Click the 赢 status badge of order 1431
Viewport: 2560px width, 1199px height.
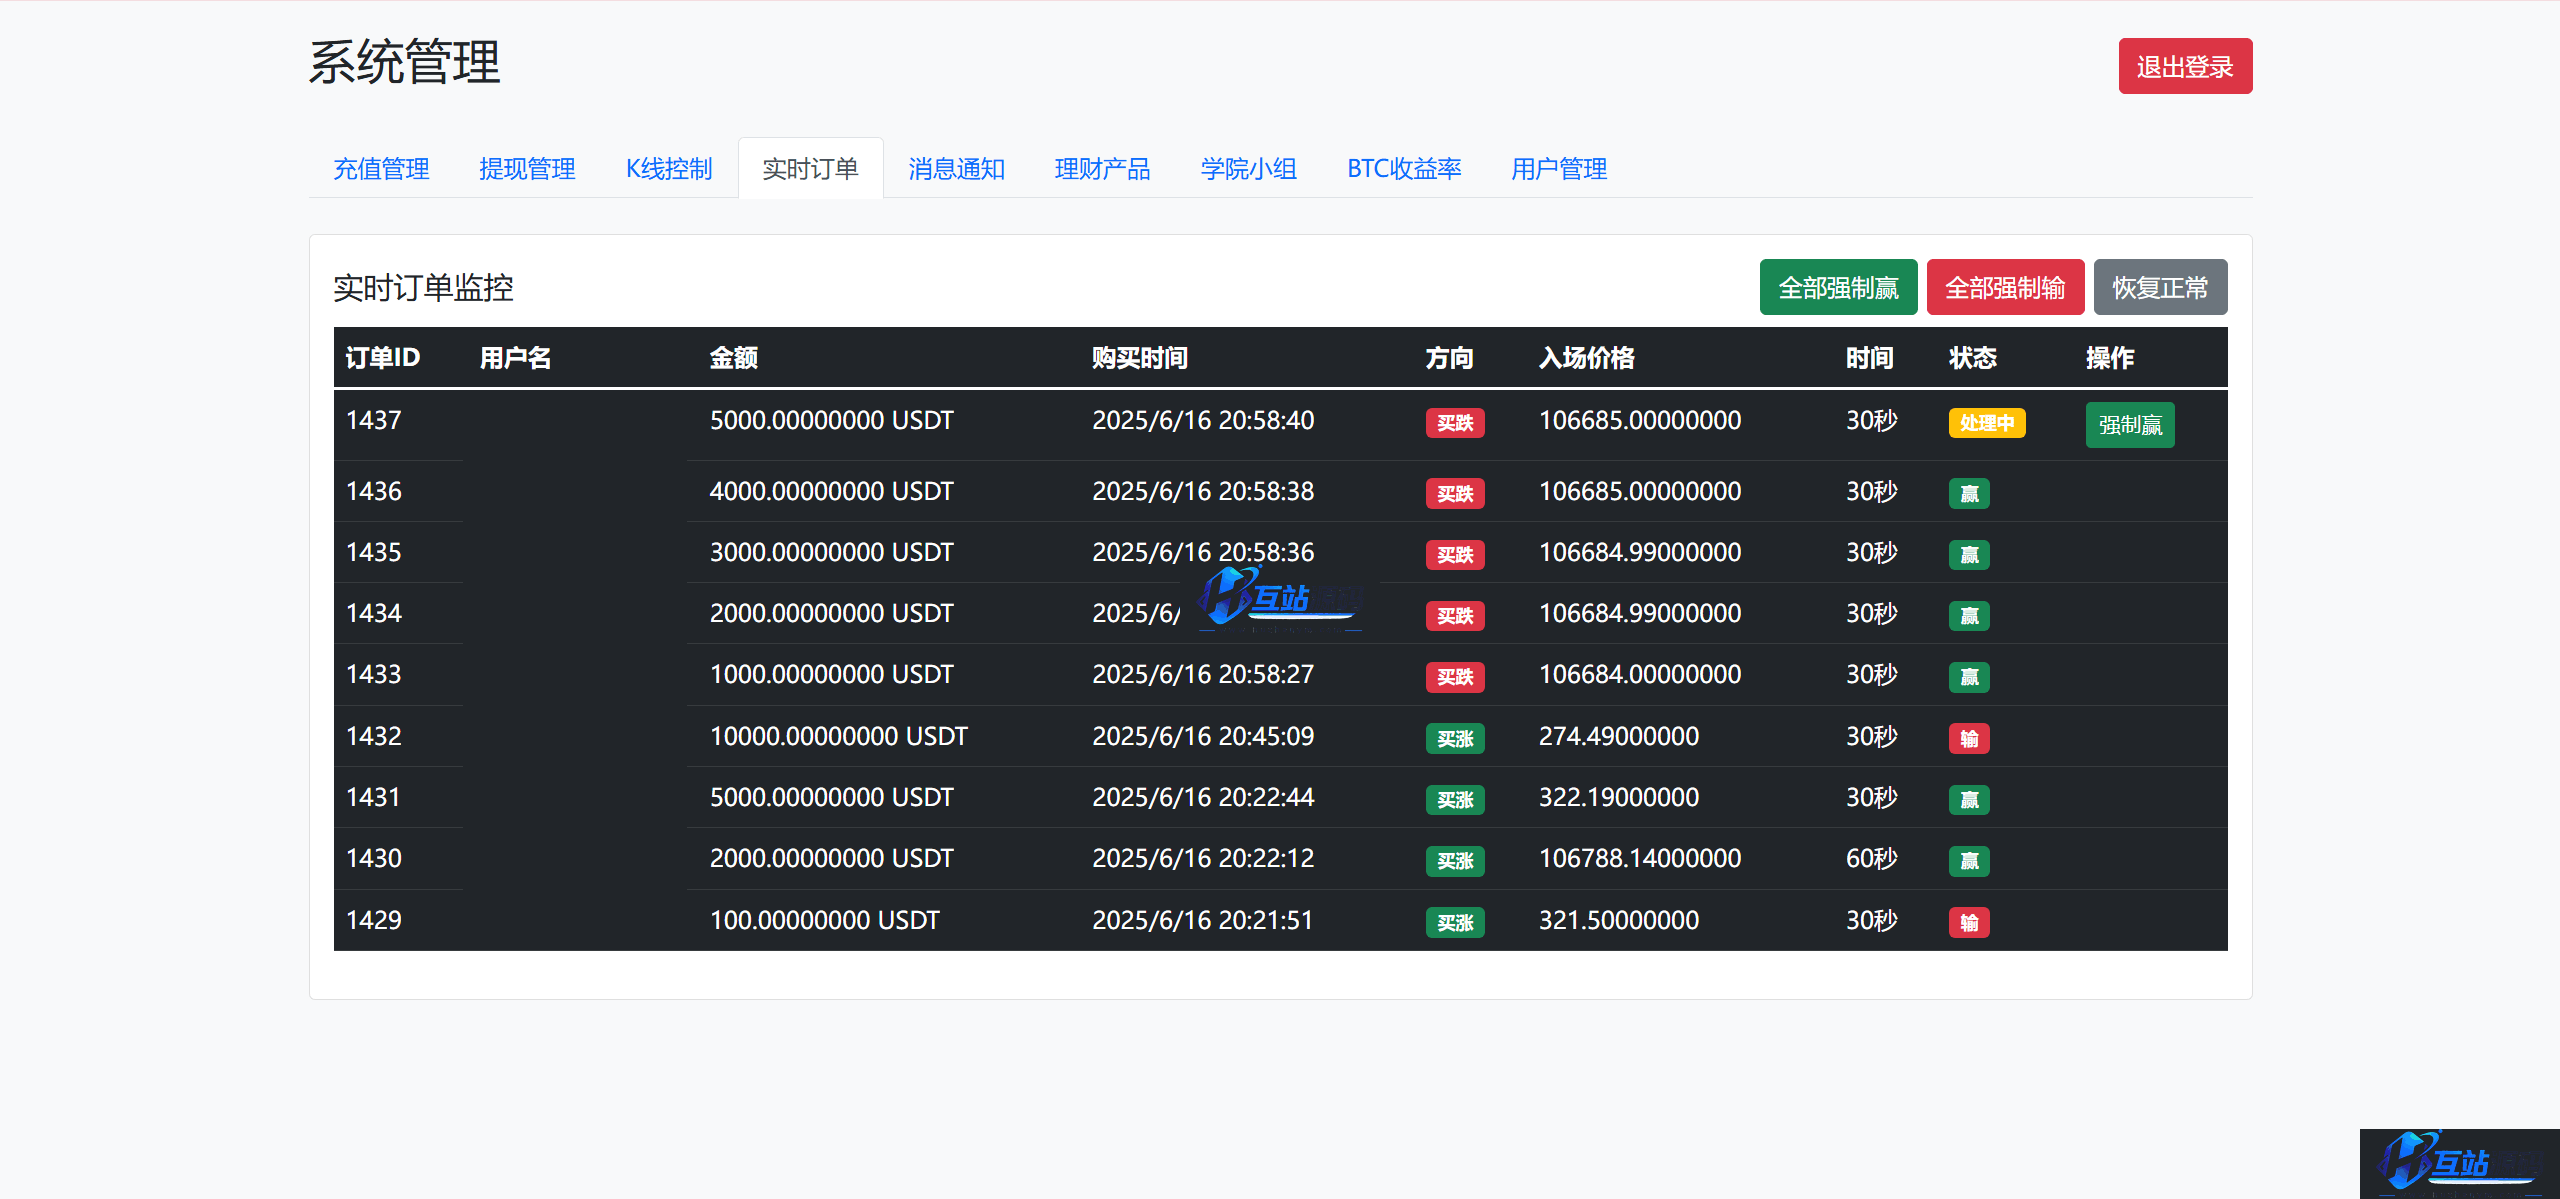pos(1969,800)
